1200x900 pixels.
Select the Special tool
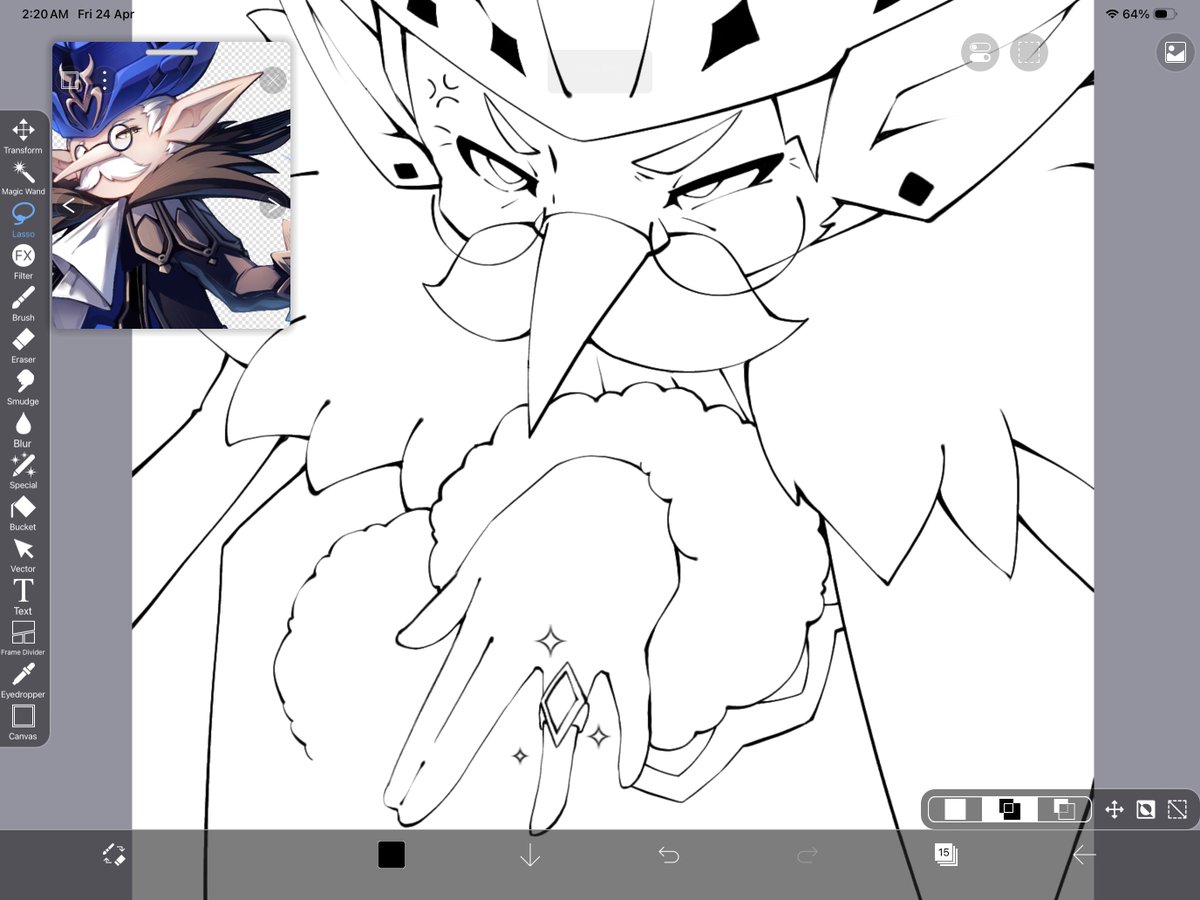(23, 472)
